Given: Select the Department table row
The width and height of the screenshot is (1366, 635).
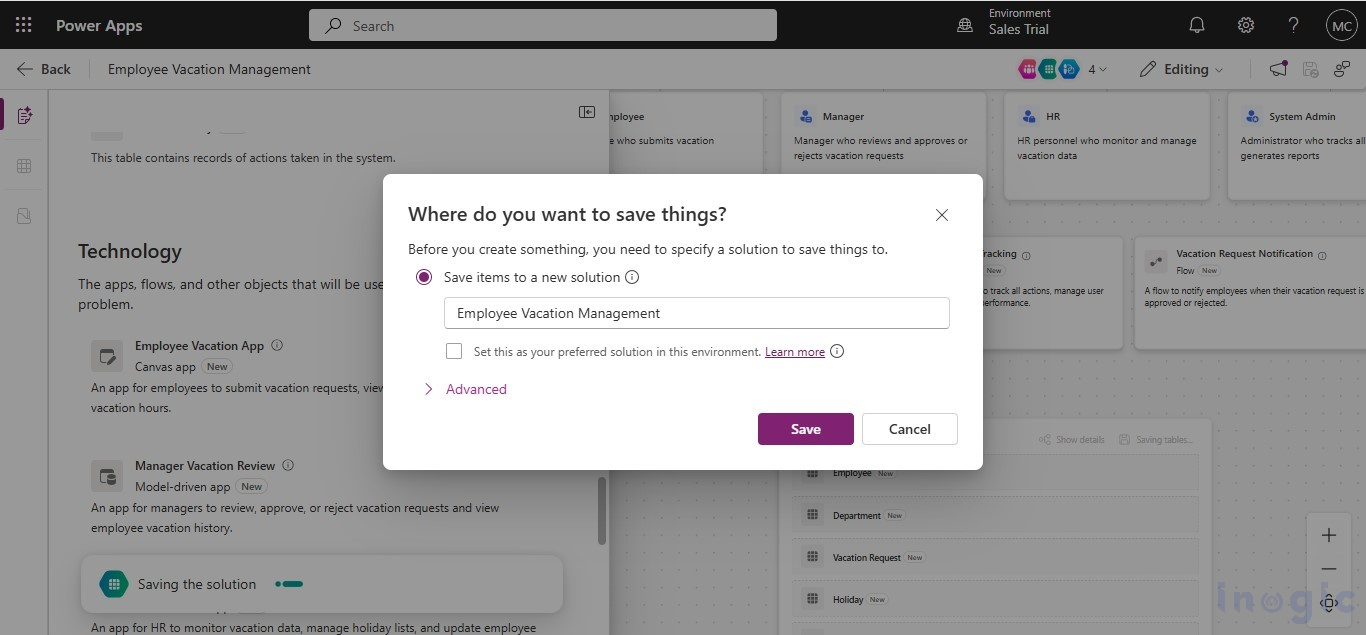Looking at the screenshot, I should pyautogui.click(x=995, y=515).
